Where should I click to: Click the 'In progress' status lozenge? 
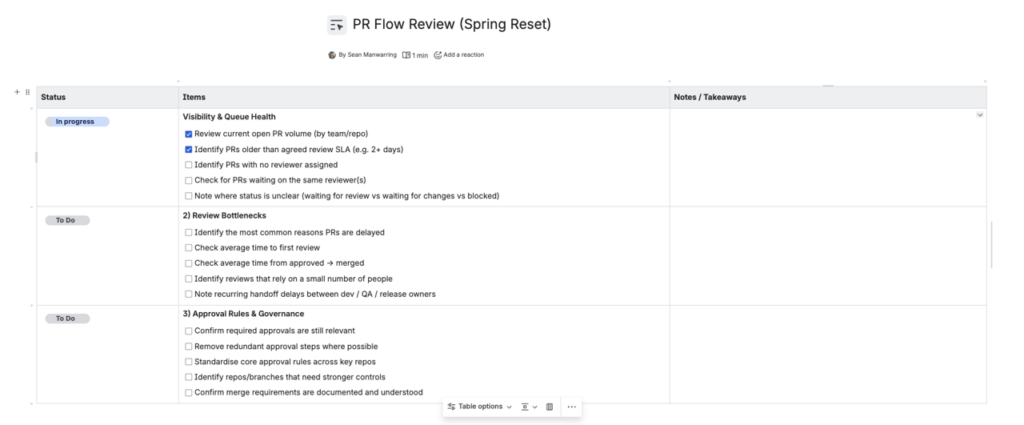pyautogui.click(x=77, y=122)
